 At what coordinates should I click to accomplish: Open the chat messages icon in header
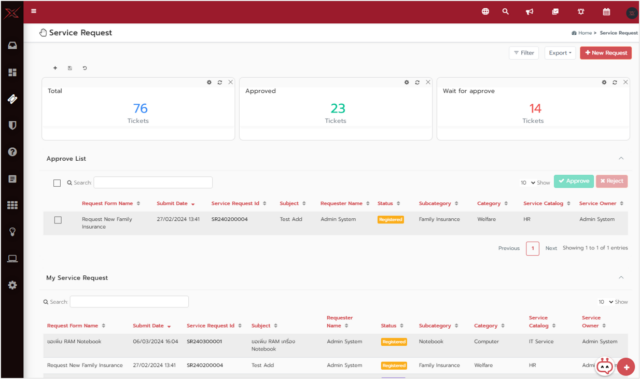click(x=555, y=11)
